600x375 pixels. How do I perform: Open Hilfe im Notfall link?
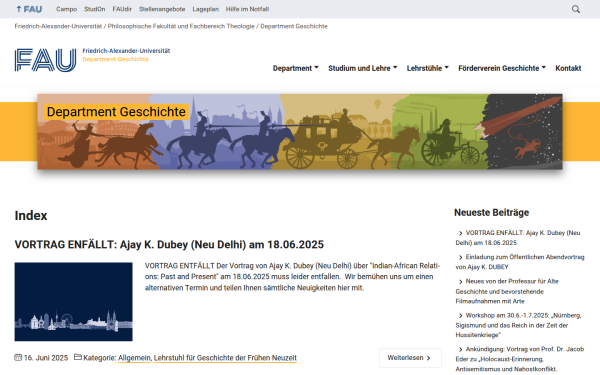click(247, 9)
